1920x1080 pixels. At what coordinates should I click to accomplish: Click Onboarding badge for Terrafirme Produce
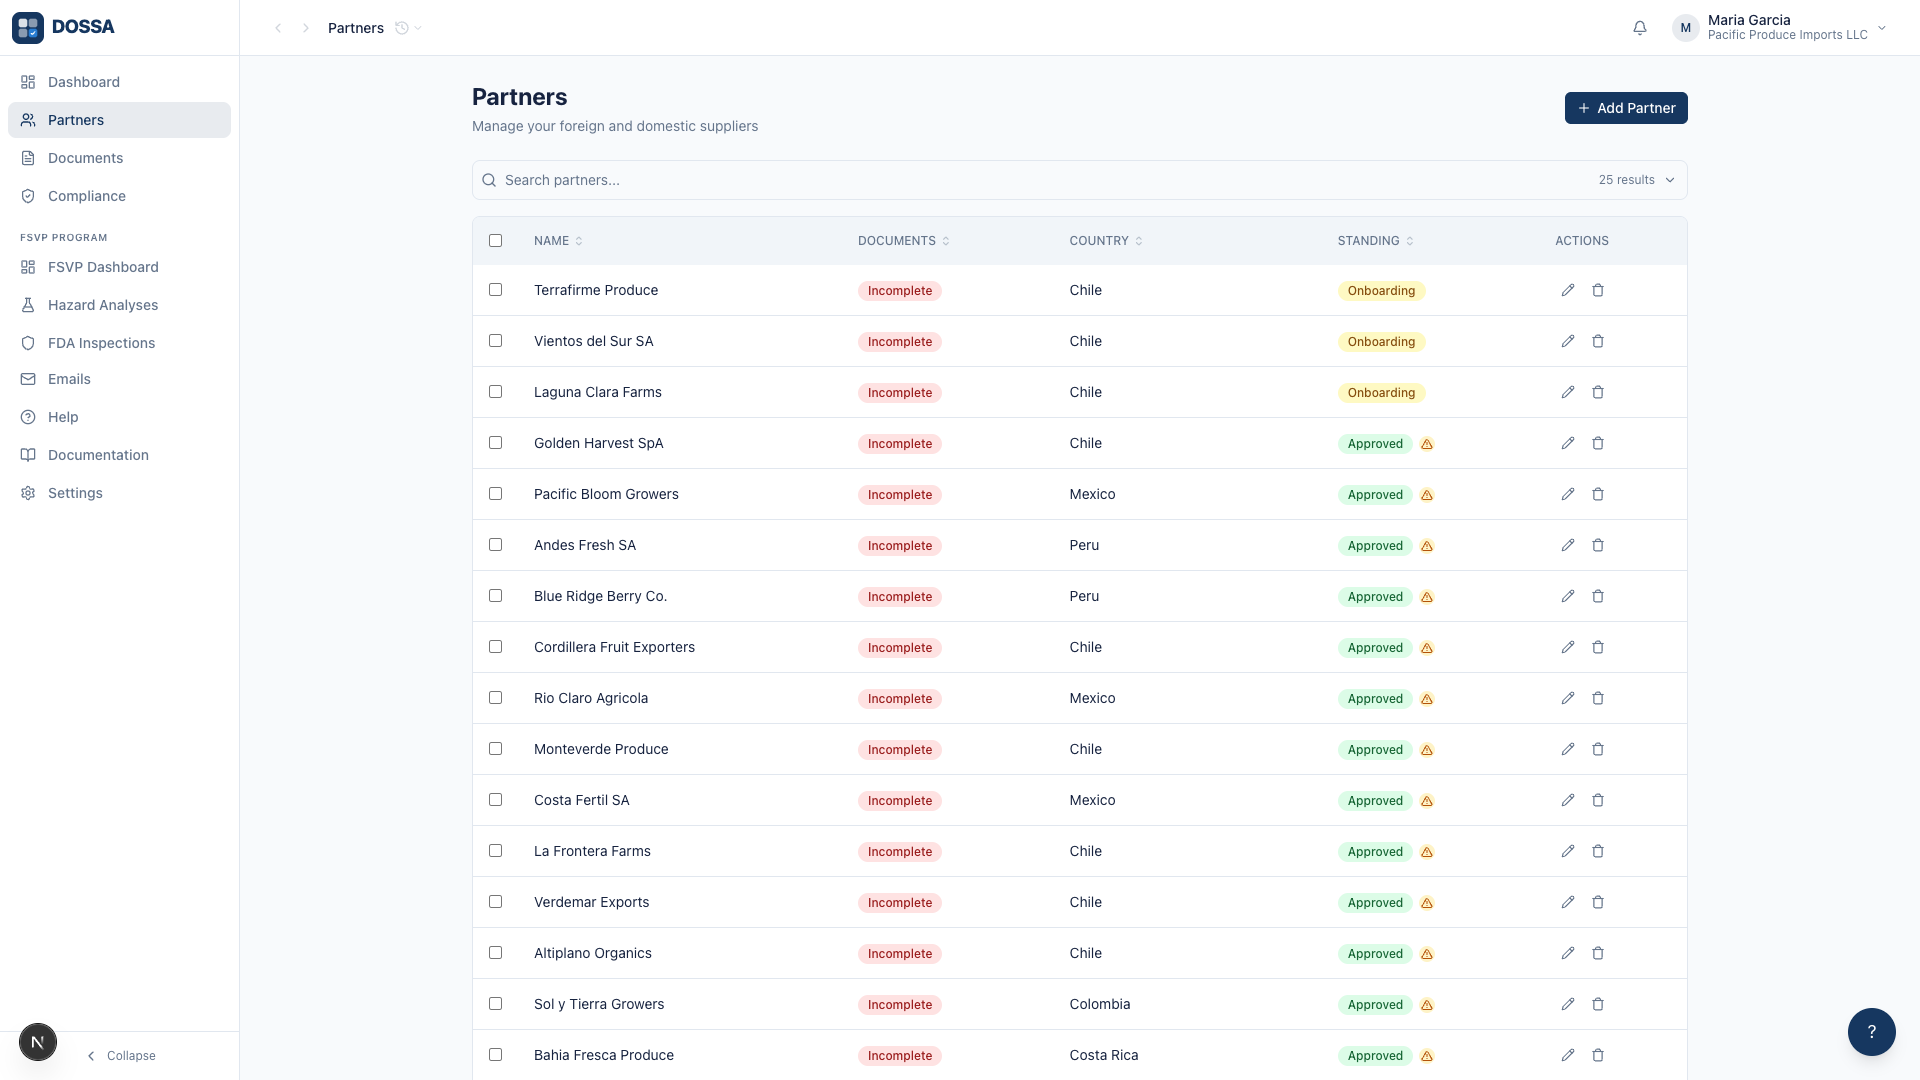1381,291
